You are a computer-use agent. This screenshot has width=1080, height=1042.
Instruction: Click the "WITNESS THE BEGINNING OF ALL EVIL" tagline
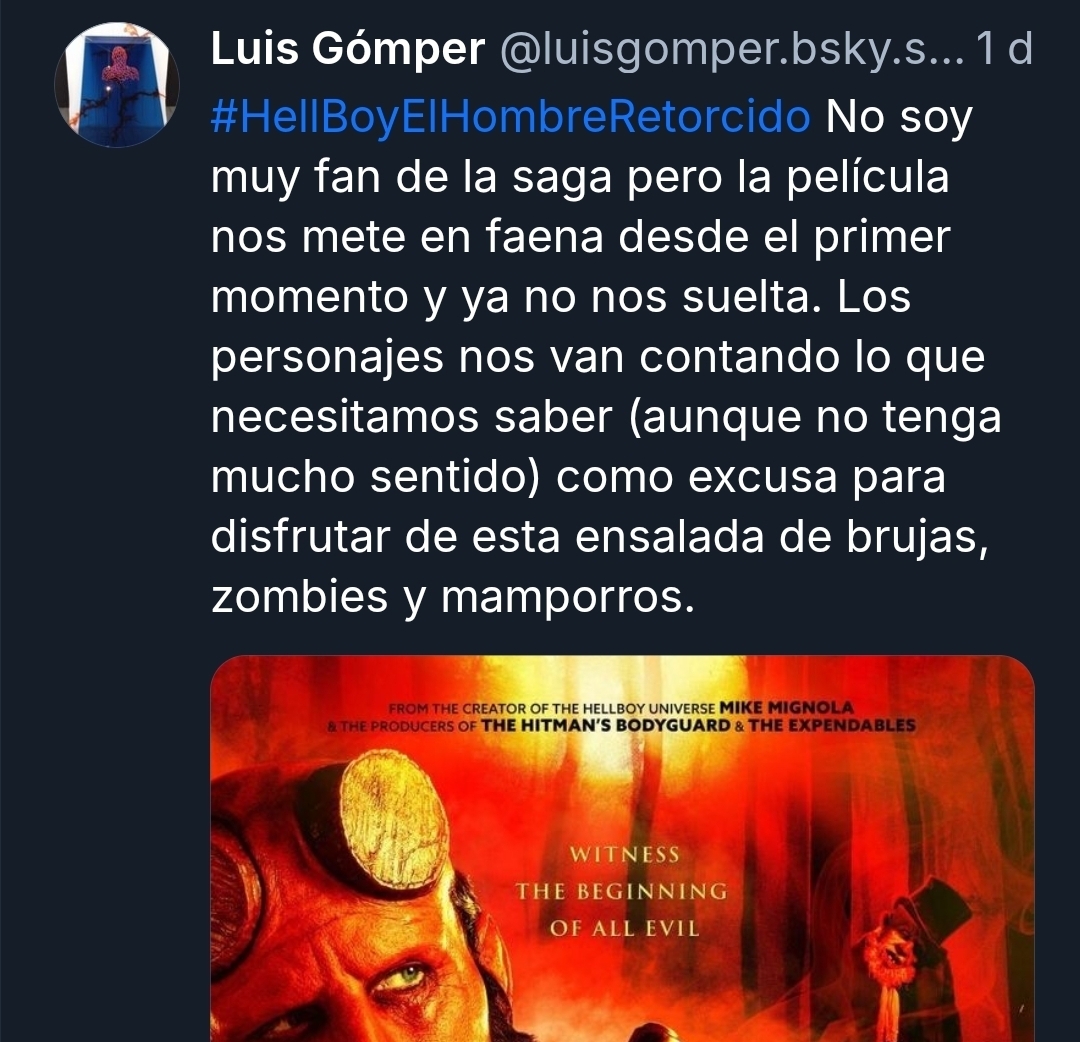(622, 891)
